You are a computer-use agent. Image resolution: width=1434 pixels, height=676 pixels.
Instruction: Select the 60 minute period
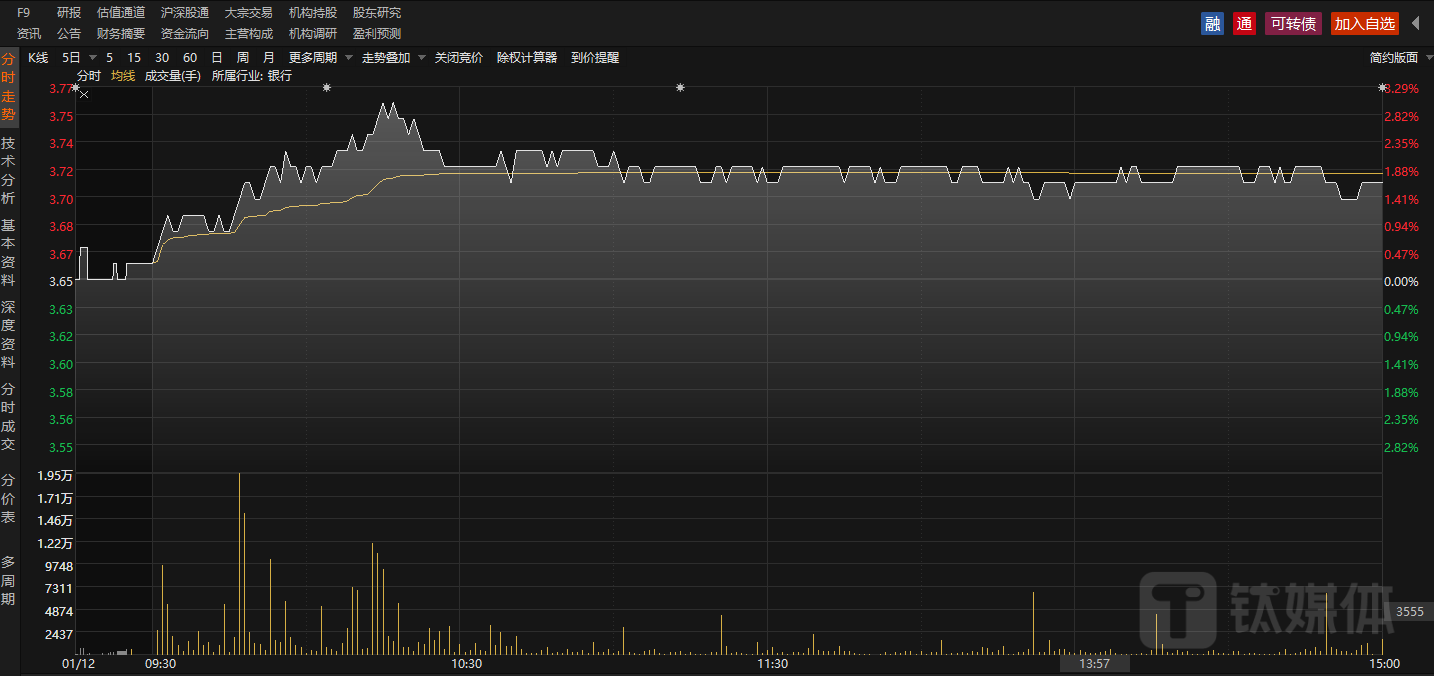coord(190,58)
